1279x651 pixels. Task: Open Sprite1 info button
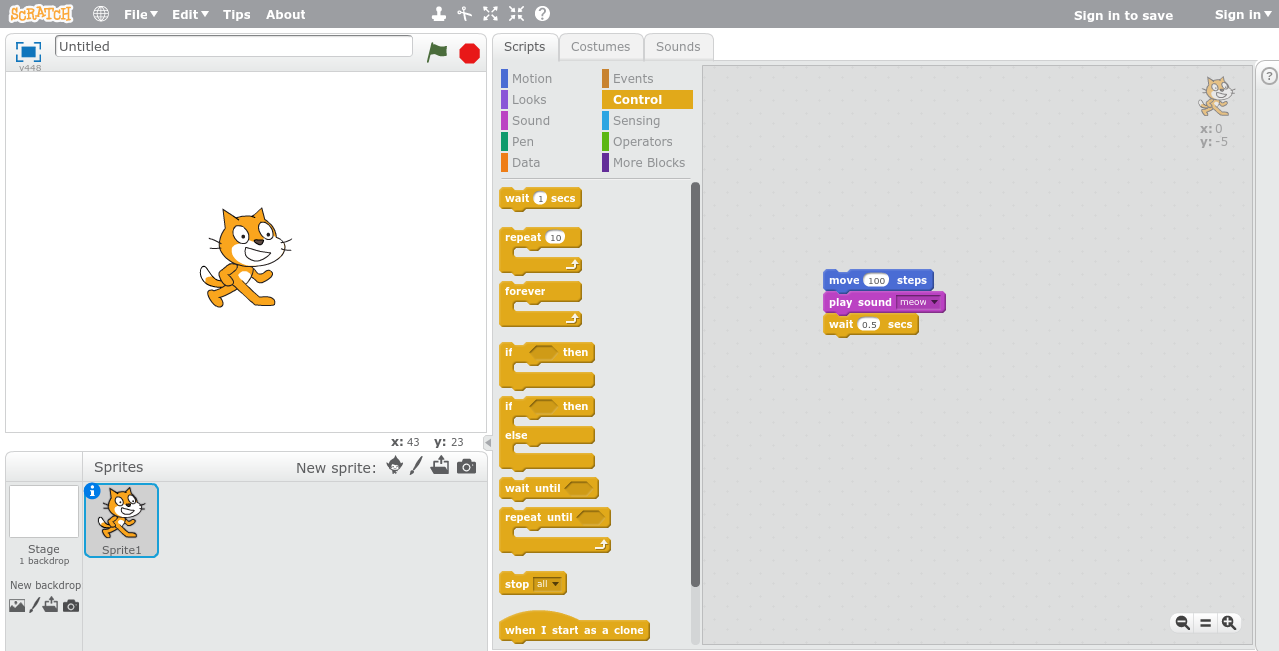coord(93,491)
